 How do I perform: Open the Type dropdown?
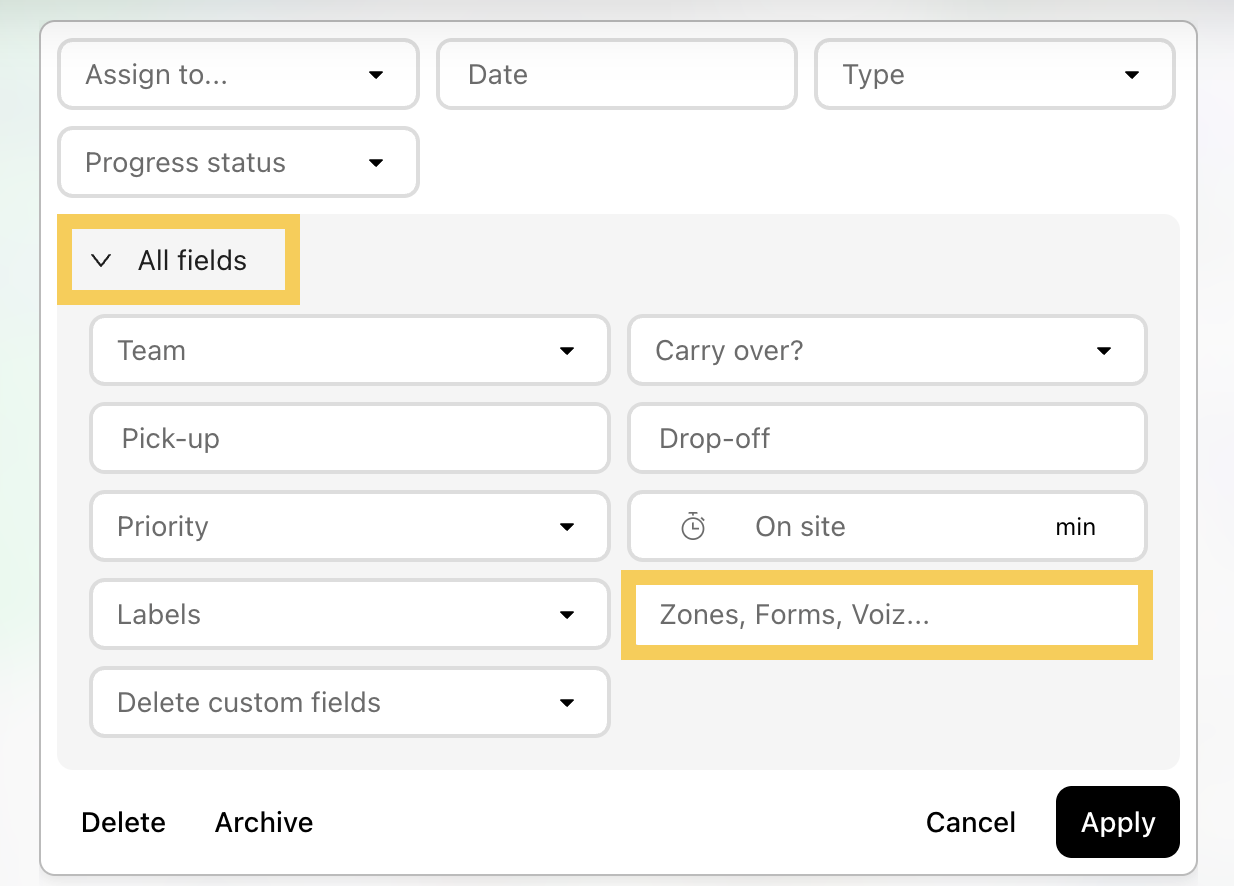pyautogui.click(x=995, y=74)
